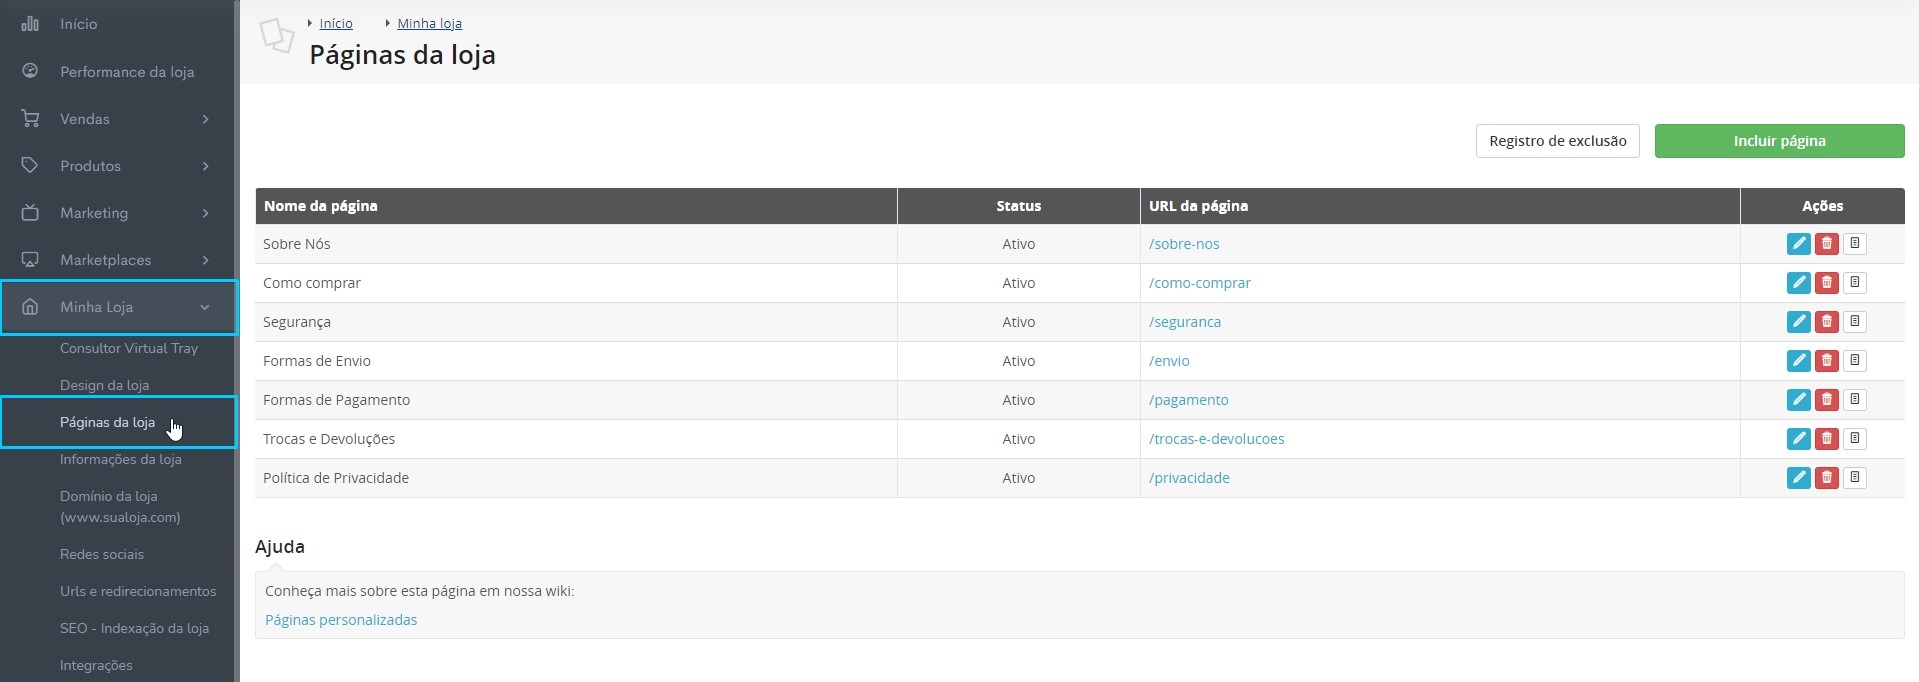Screen dimensions: 1919x682
Task: Click the Incluir página button
Action: 1779,141
